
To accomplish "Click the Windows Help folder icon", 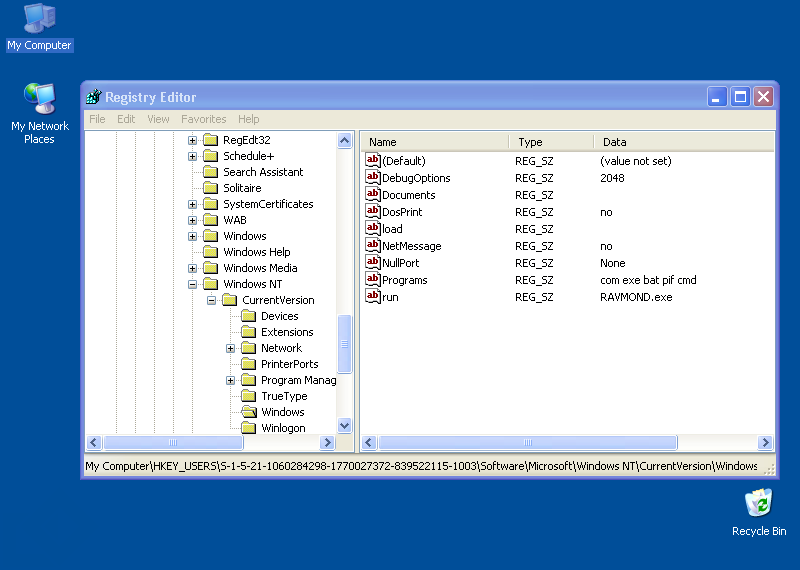I will tap(211, 252).
